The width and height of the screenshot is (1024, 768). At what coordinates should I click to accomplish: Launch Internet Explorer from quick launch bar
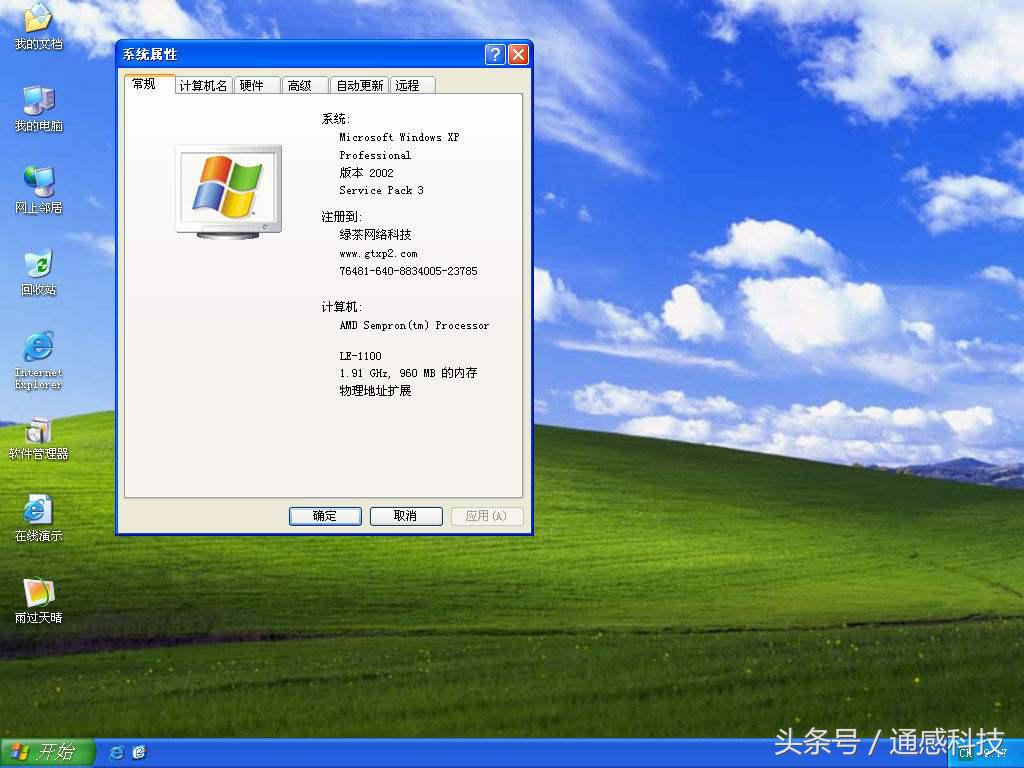pos(116,752)
